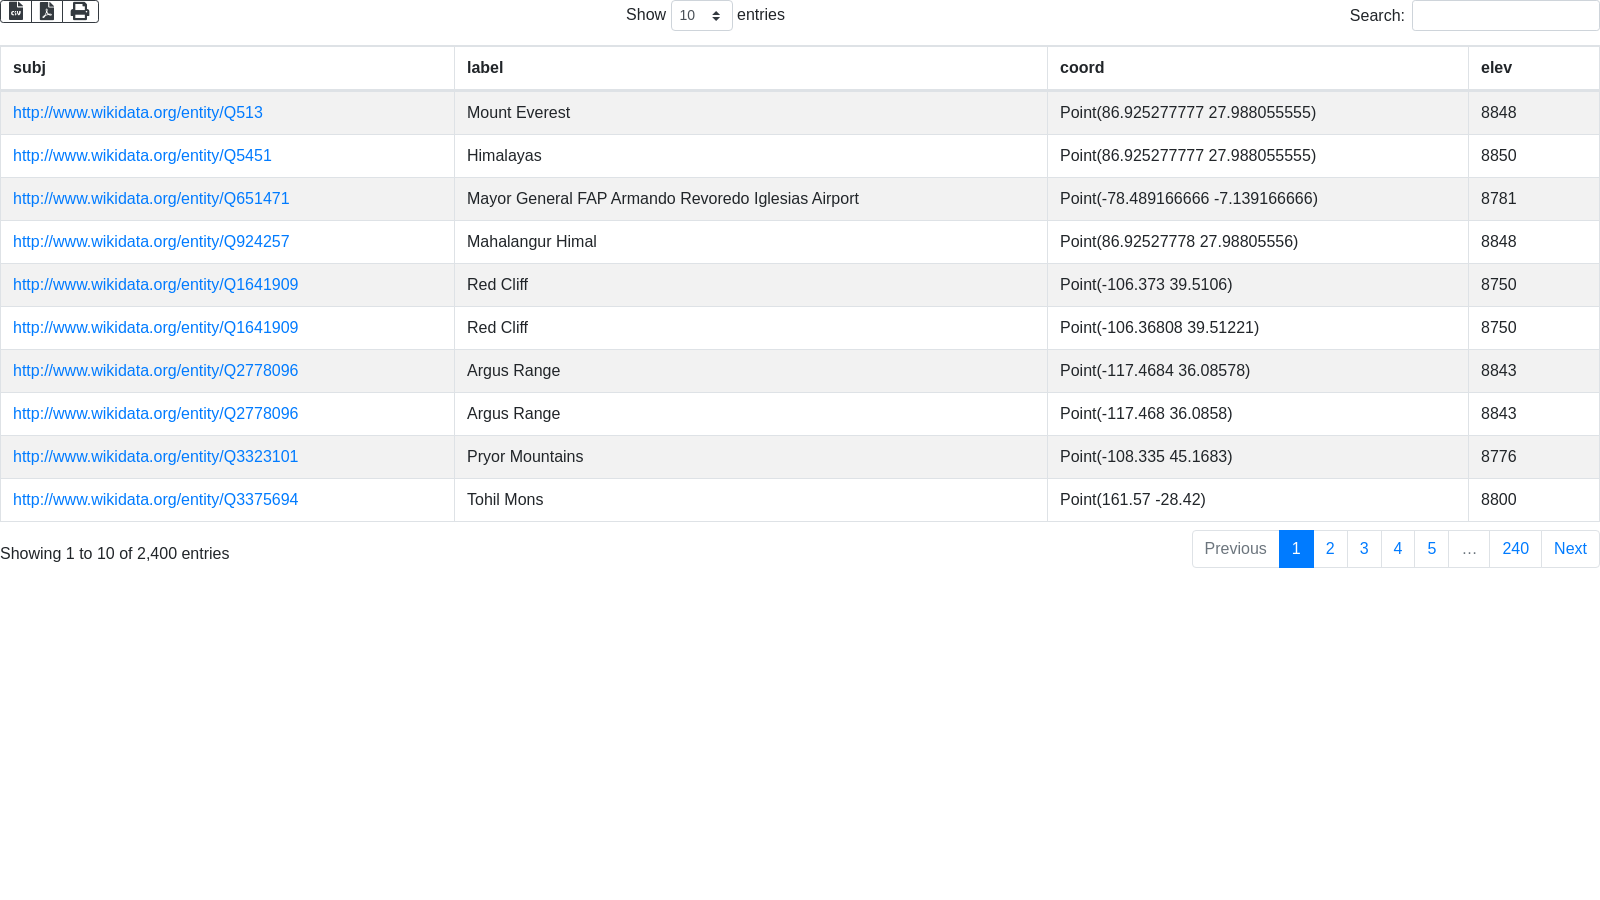Visit the Tohil Mons Q3375694 link
1600x900 pixels.
155,500
